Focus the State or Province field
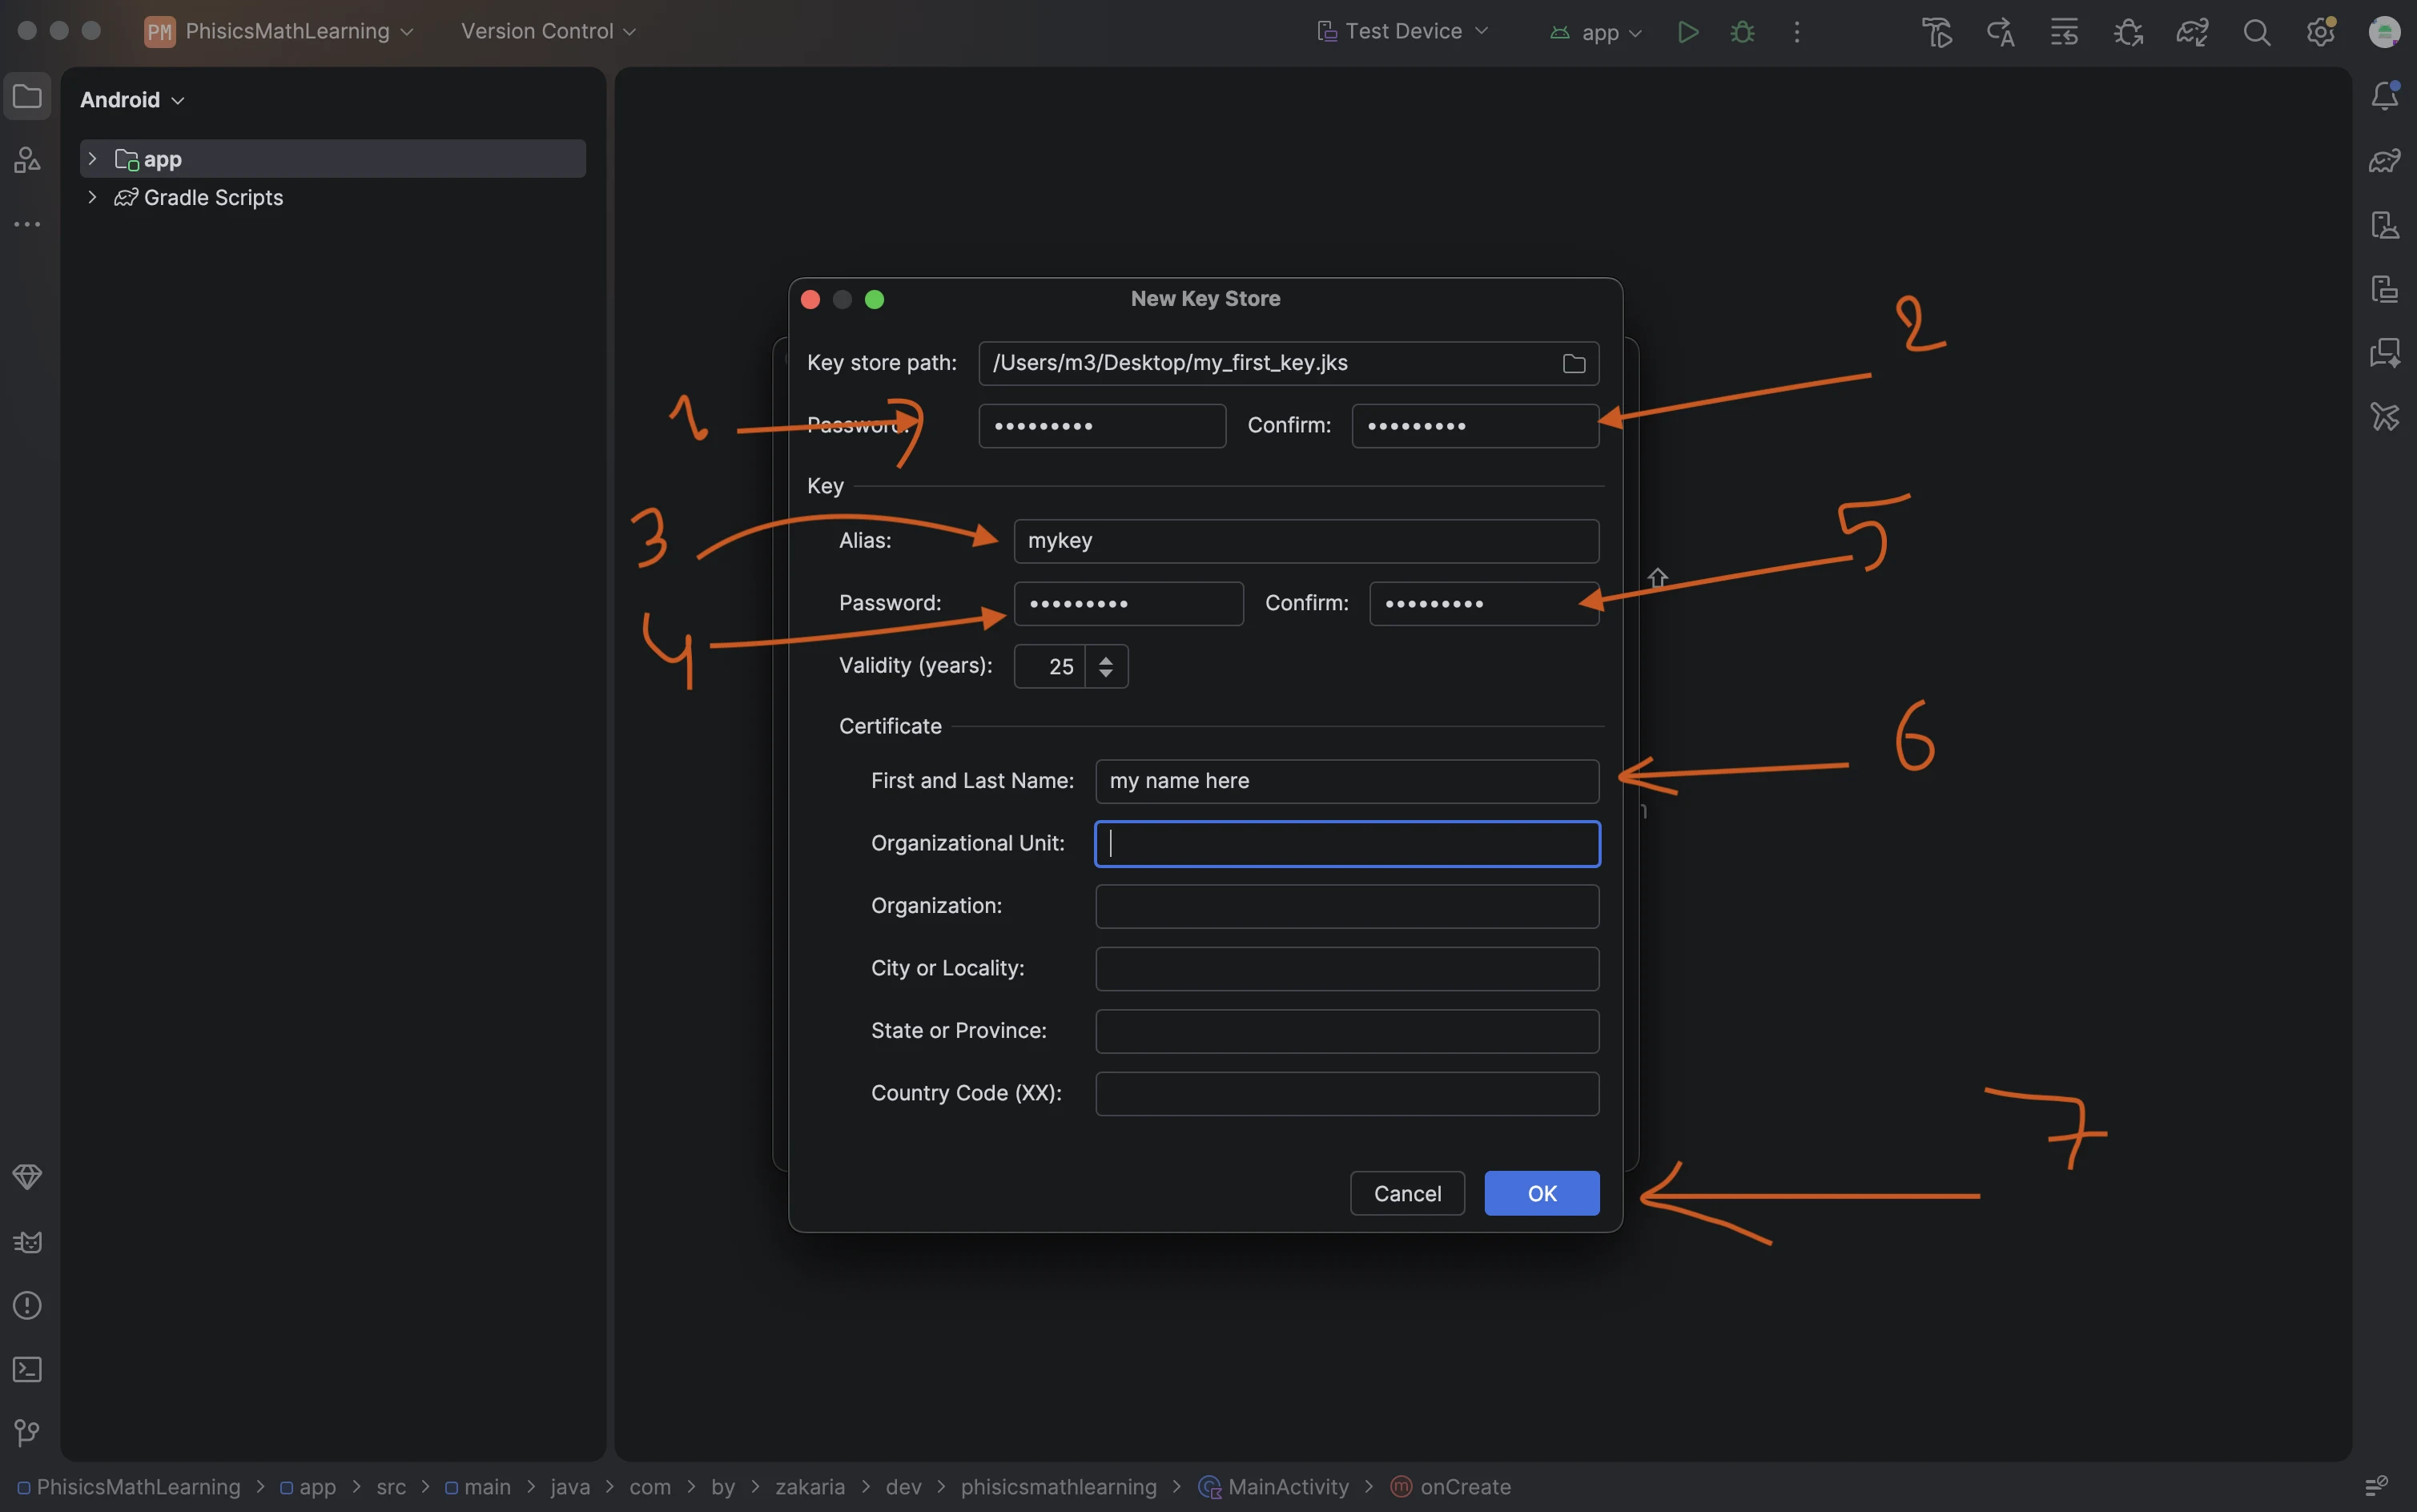The height and width of the screenshot is (1512, 2417). tap(1347, 1031)
